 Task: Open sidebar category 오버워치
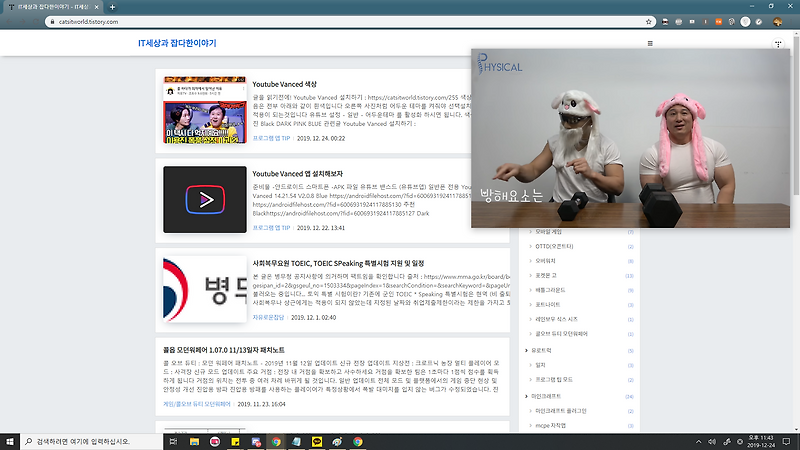click(x=545, y=261)
